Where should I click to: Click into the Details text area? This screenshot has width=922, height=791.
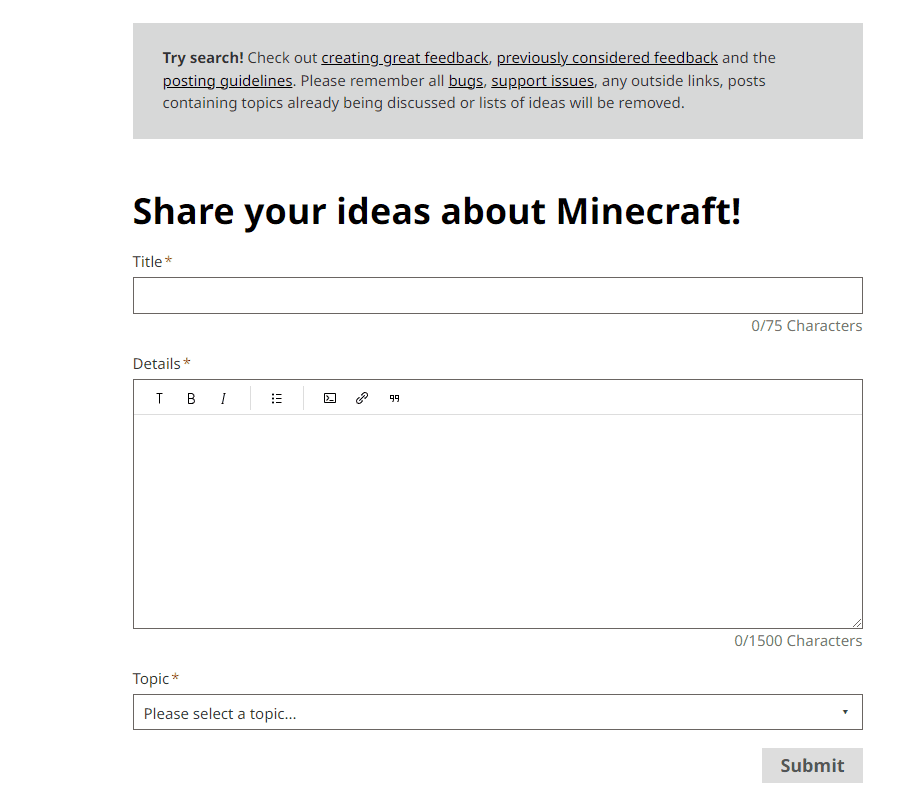click(x=497, y=521)
